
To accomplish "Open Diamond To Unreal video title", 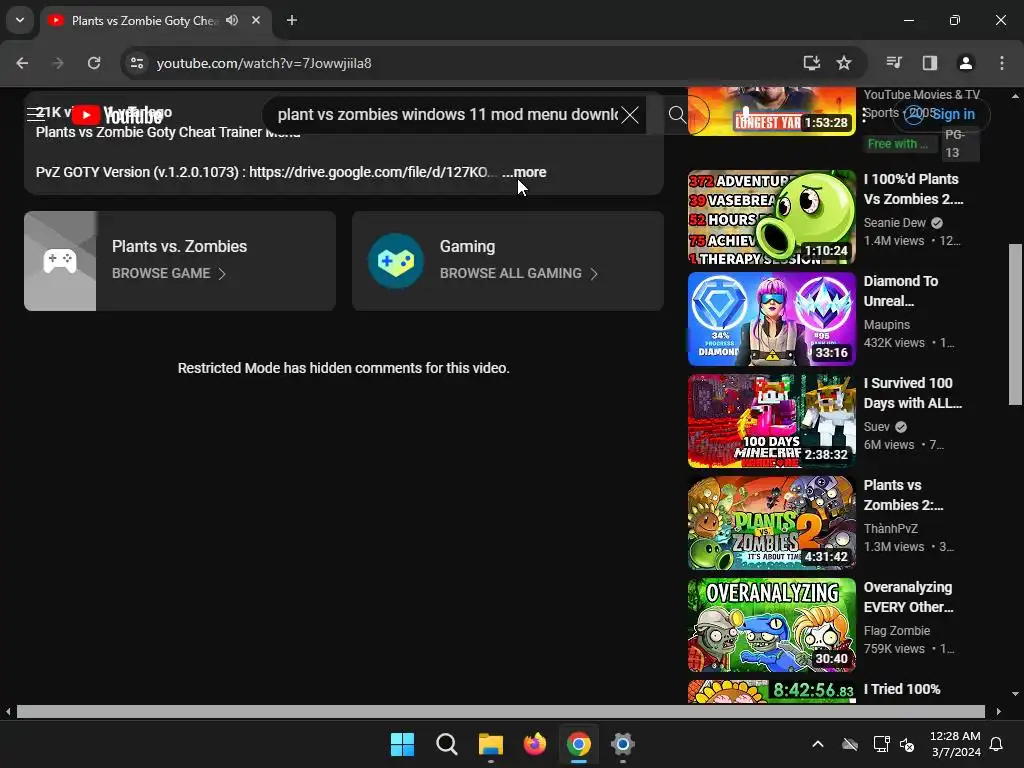I will 901,291.
